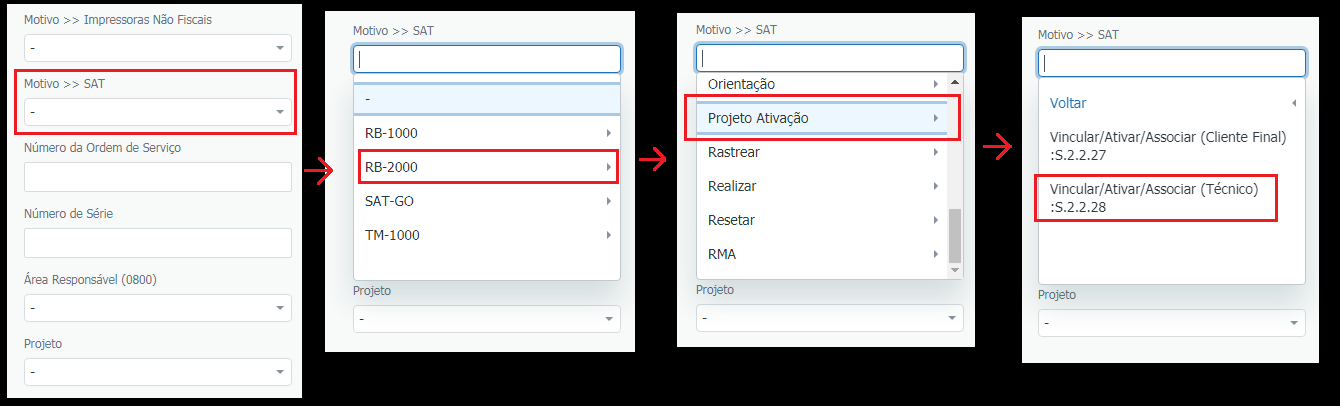Viewport: 1340px width, 406px height.
Task: Click the list scrollbar up arrow
Action: (954, 81)
